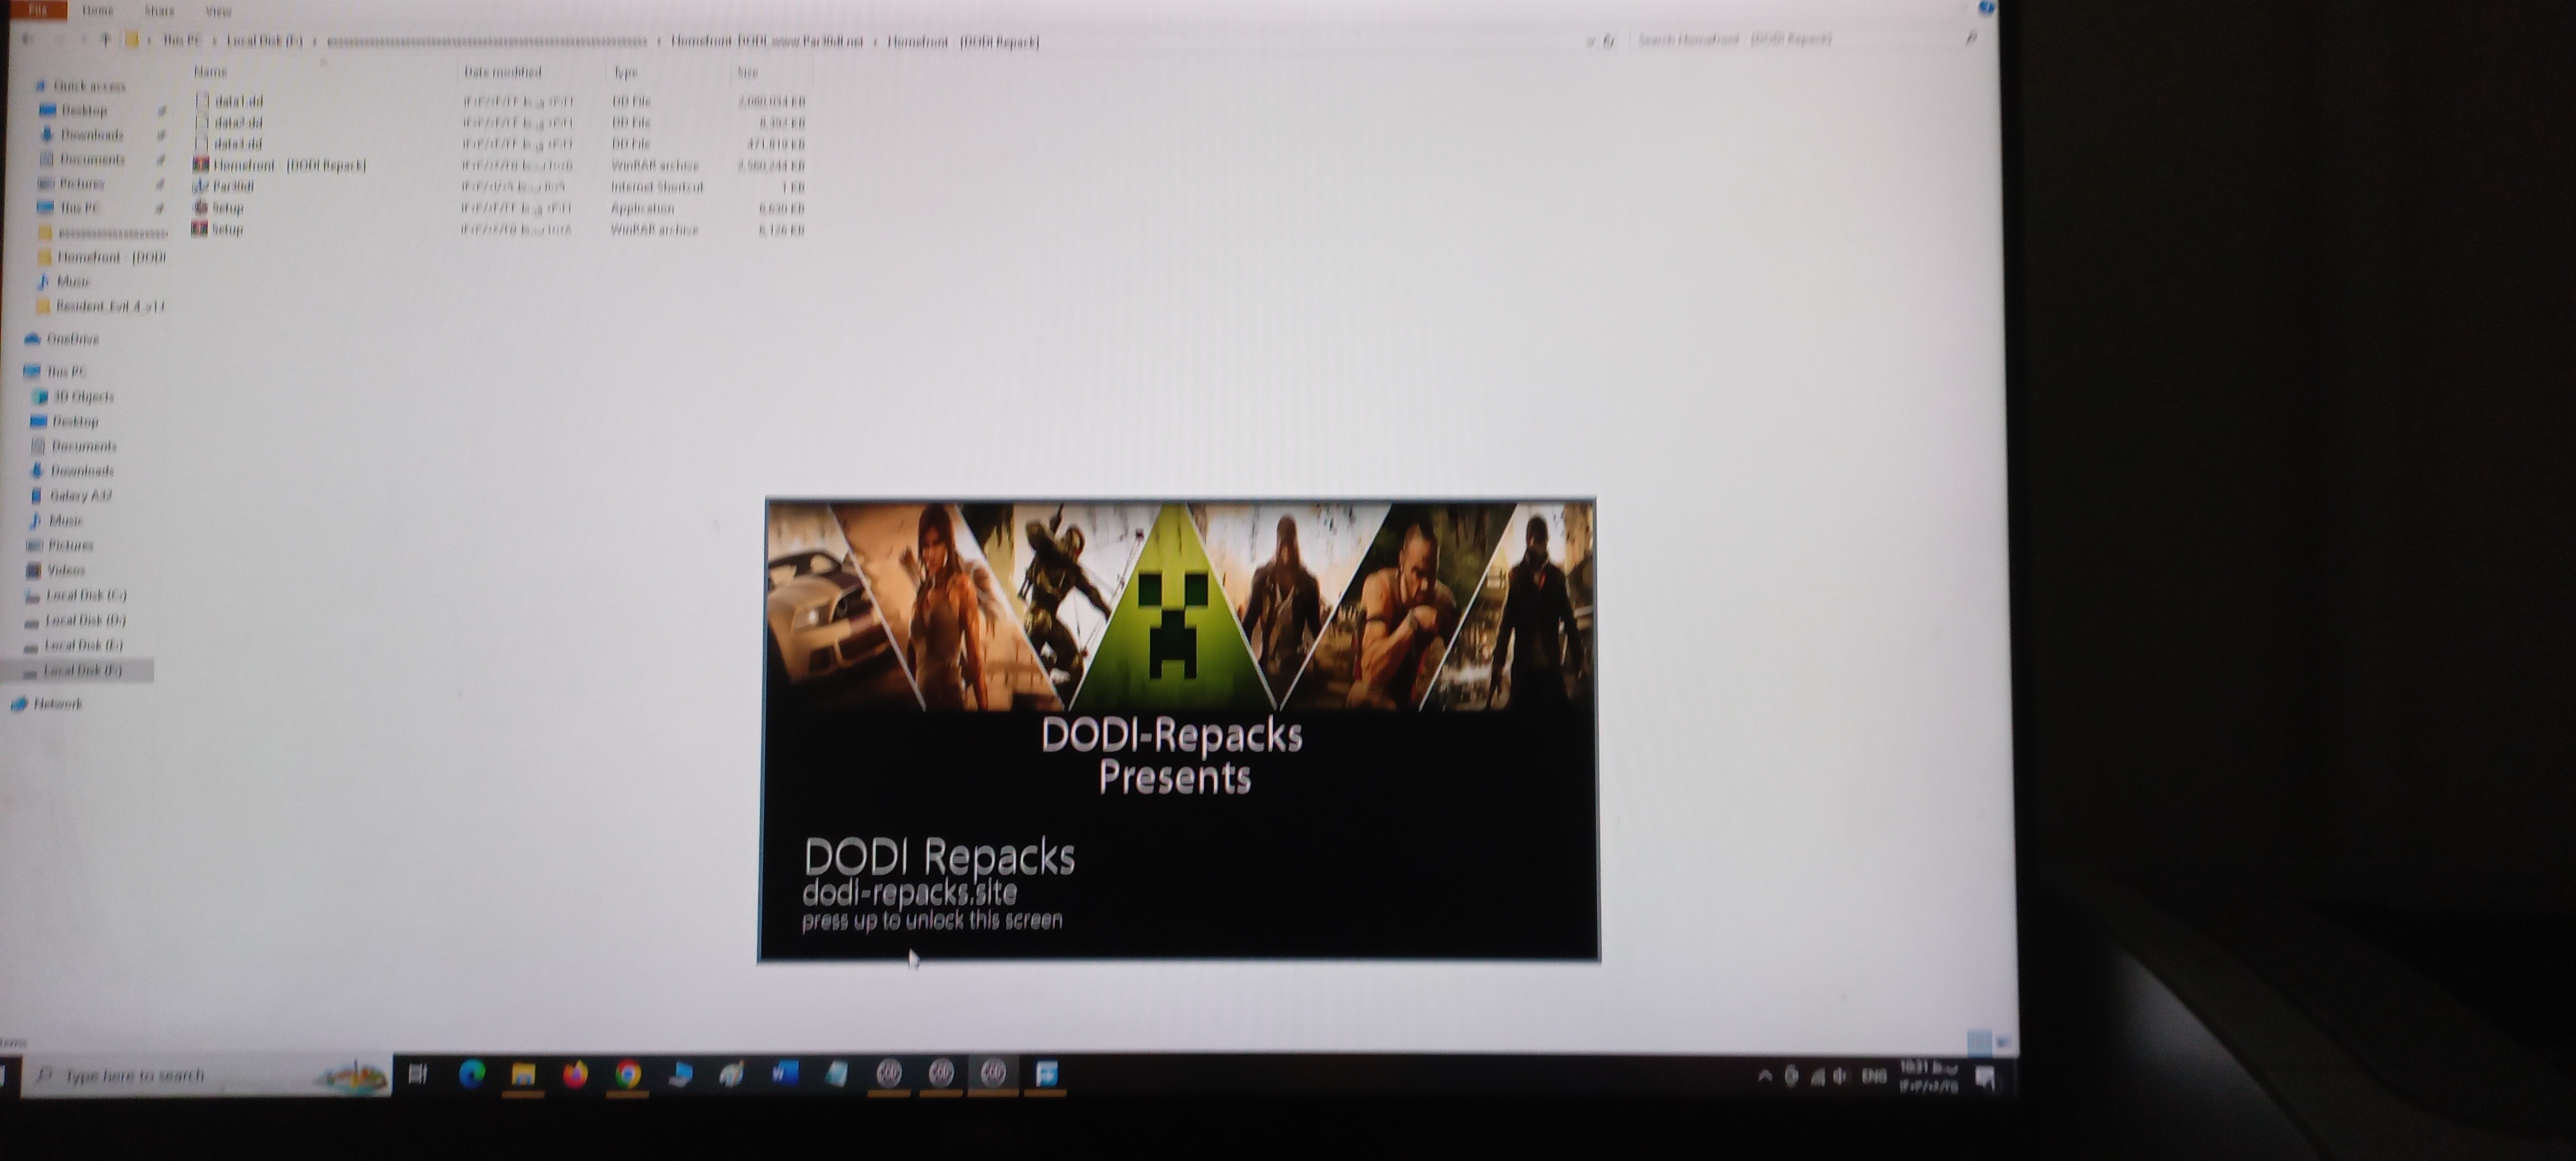This screenshot has width=2576, height=1161.
Task: Open the Task View button
Action: point(418,1075)
